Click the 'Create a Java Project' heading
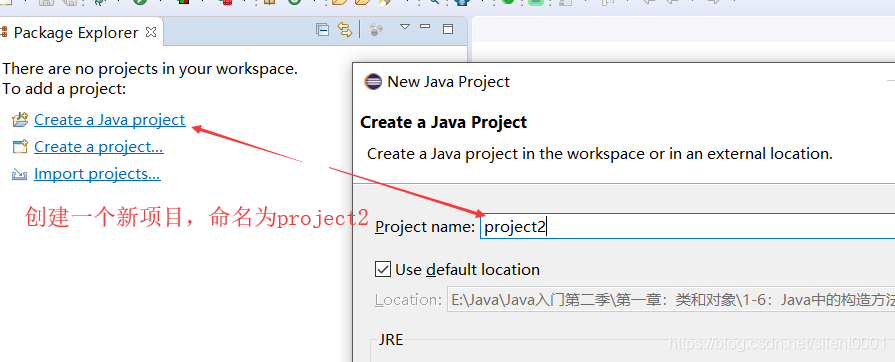This screenshot has height=362, width=895. (x=444, y=122)
